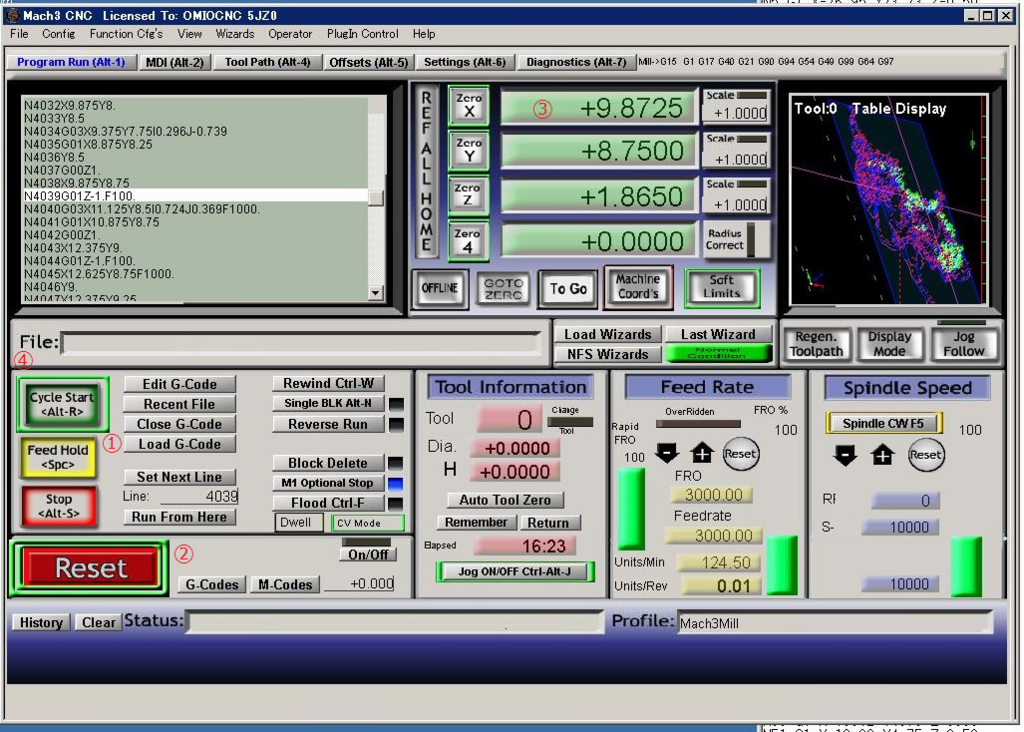1024x732 pixels.
Task: Click Edit G-Code button
Action: (x=180, y=384)
